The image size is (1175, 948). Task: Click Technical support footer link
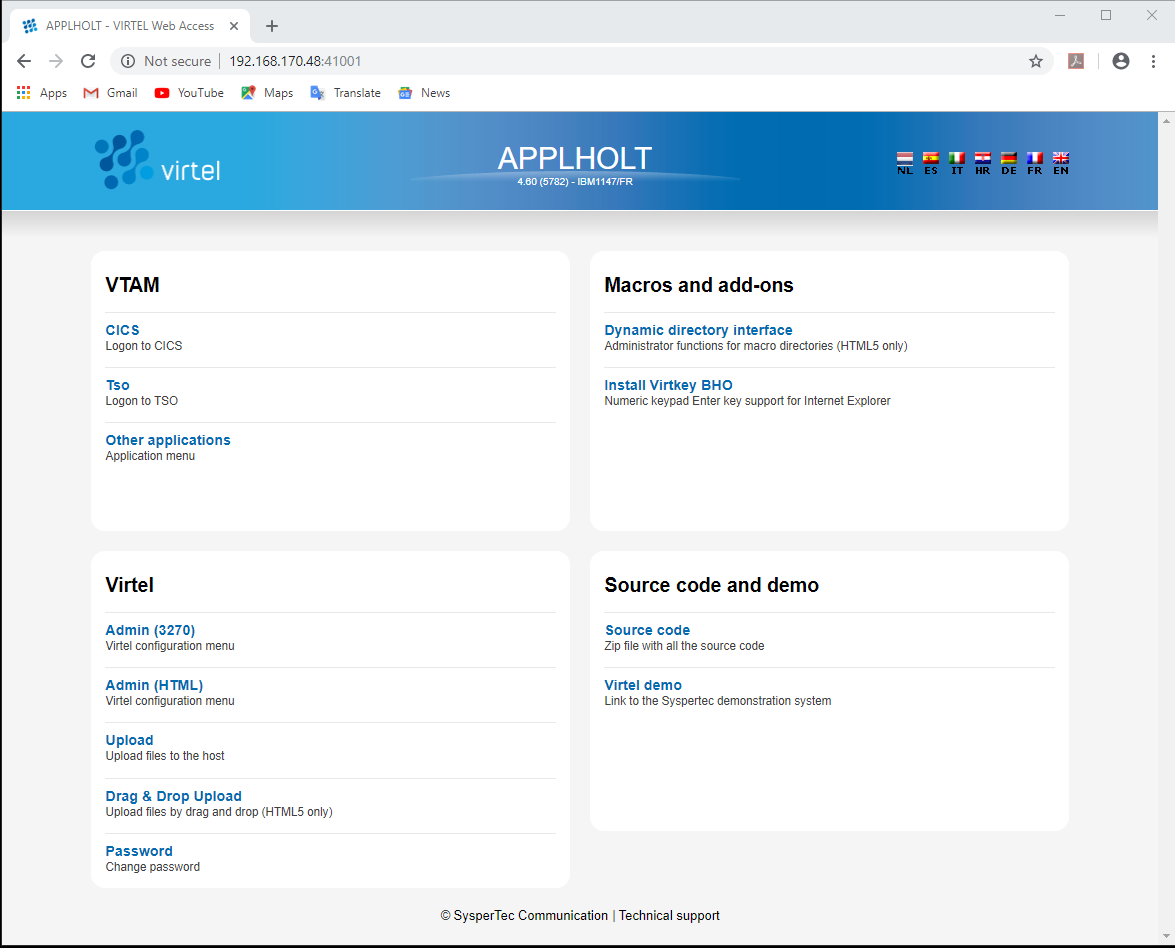tap(669, 916)
